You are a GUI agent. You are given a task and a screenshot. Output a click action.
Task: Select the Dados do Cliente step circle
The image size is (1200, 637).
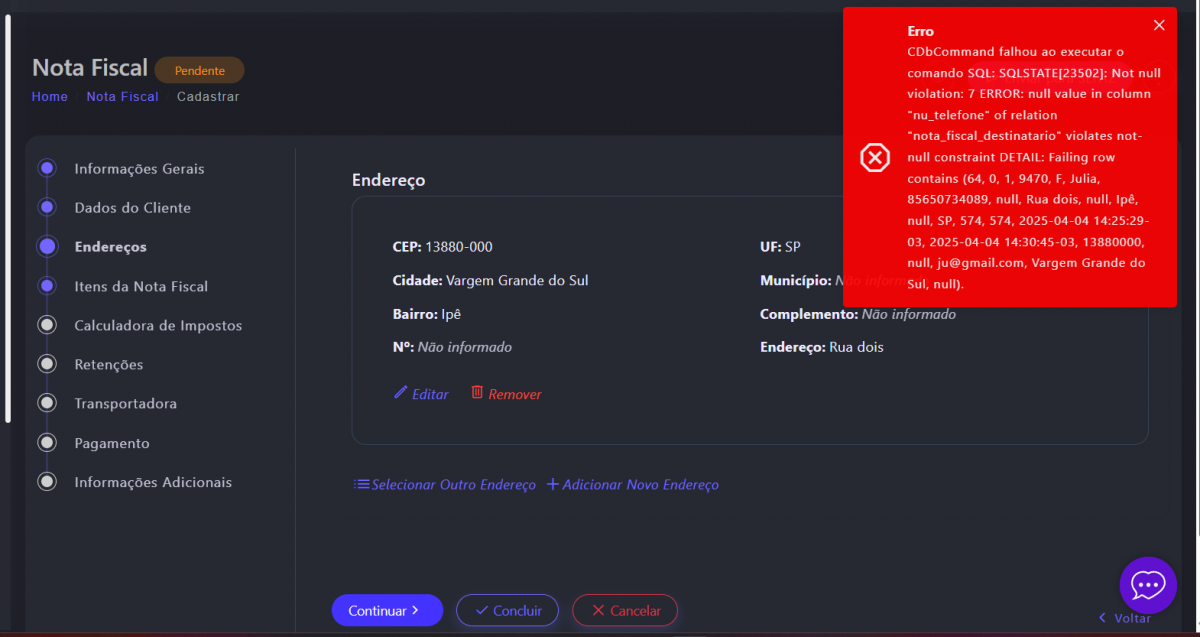[47, 208]
